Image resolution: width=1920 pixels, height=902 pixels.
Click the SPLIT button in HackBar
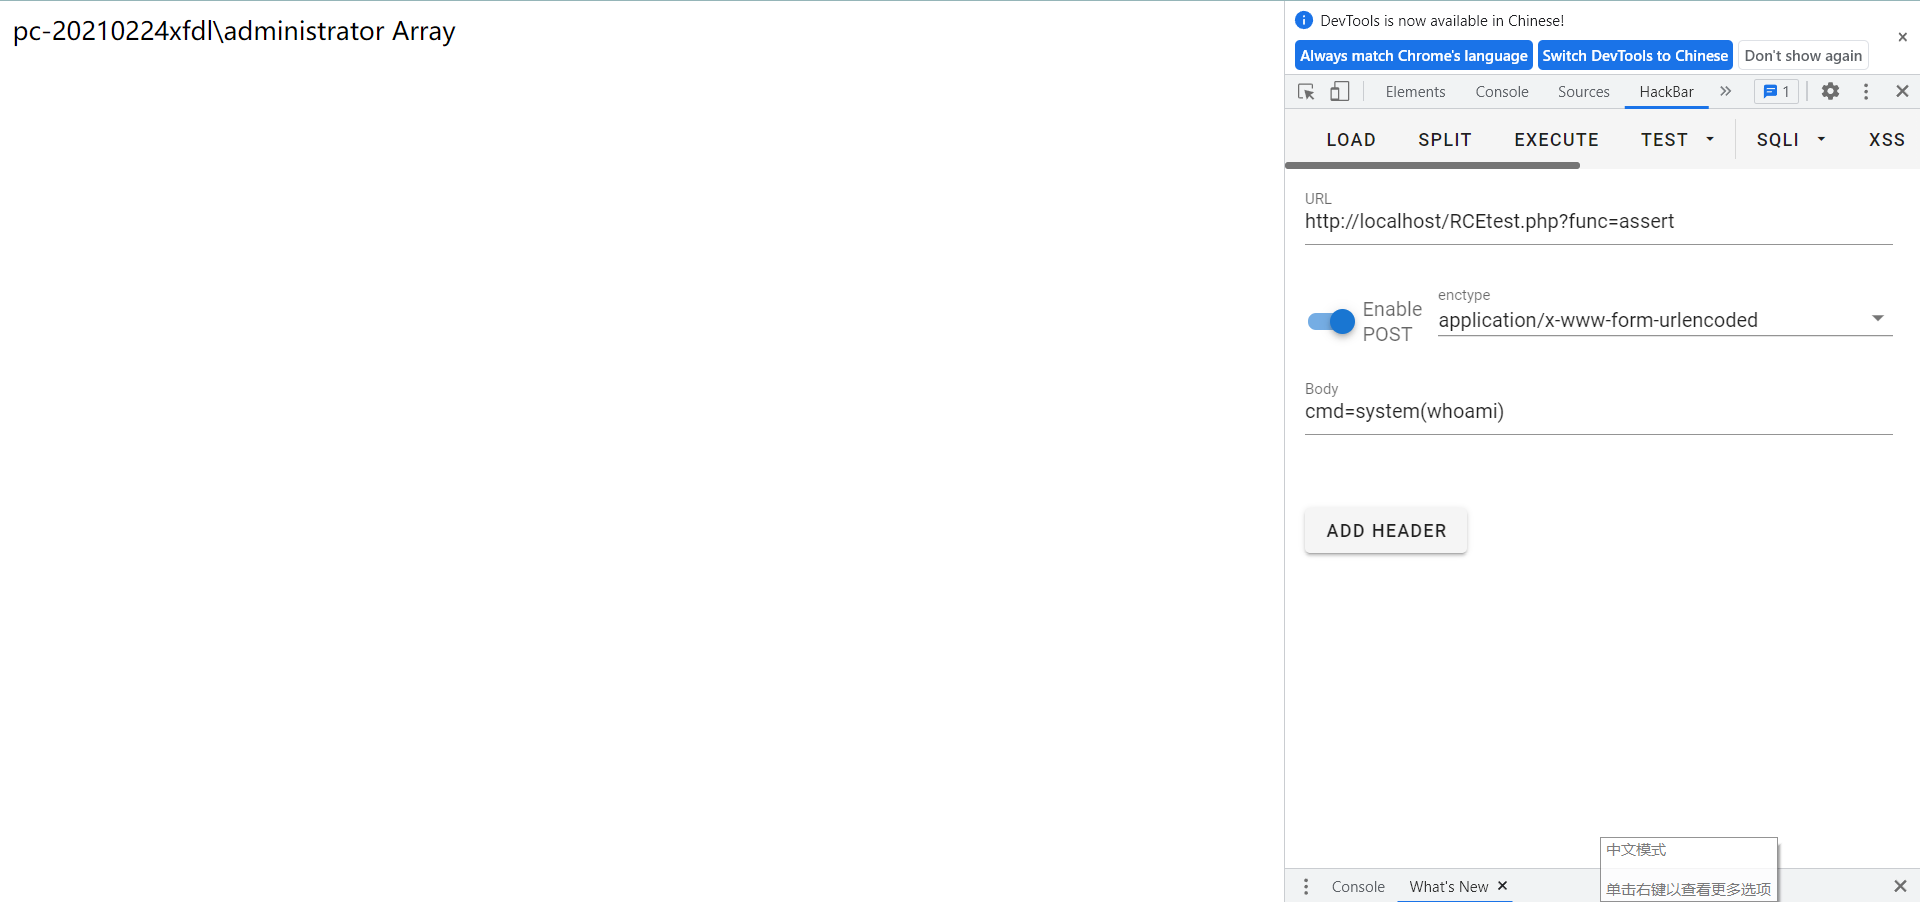click(1445, 140)
